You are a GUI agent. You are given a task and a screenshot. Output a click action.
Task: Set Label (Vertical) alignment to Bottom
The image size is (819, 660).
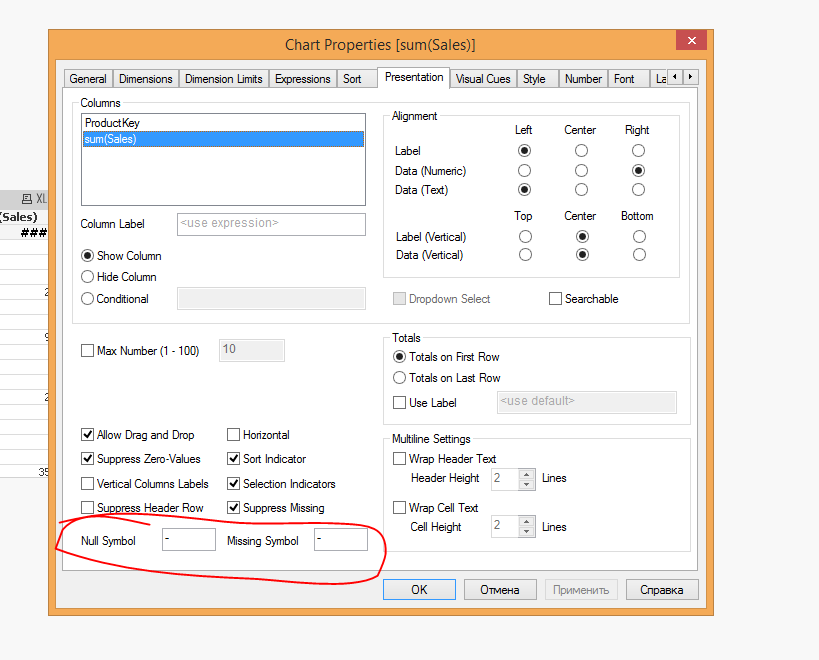(x=639, y=237)
